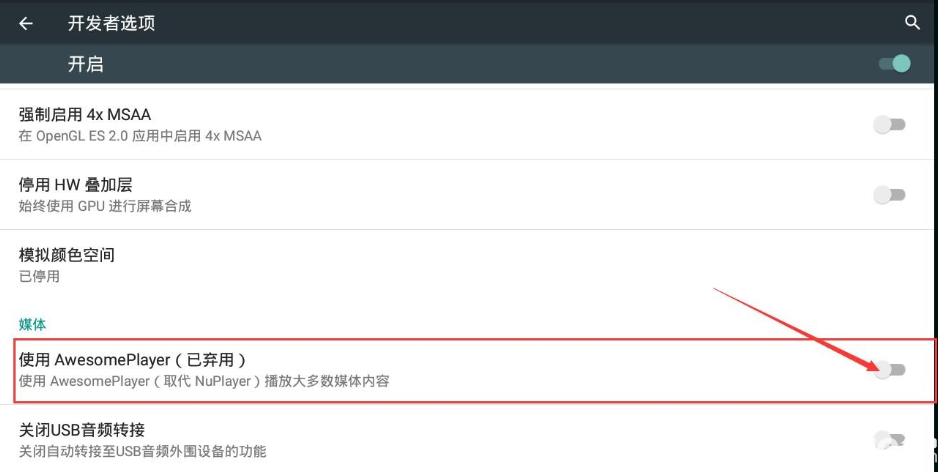Click the 使用 AwesomePlayer（已弃用）title text
Image resolution: width=938 pixels, height=472 pixels.
[132, 360]
